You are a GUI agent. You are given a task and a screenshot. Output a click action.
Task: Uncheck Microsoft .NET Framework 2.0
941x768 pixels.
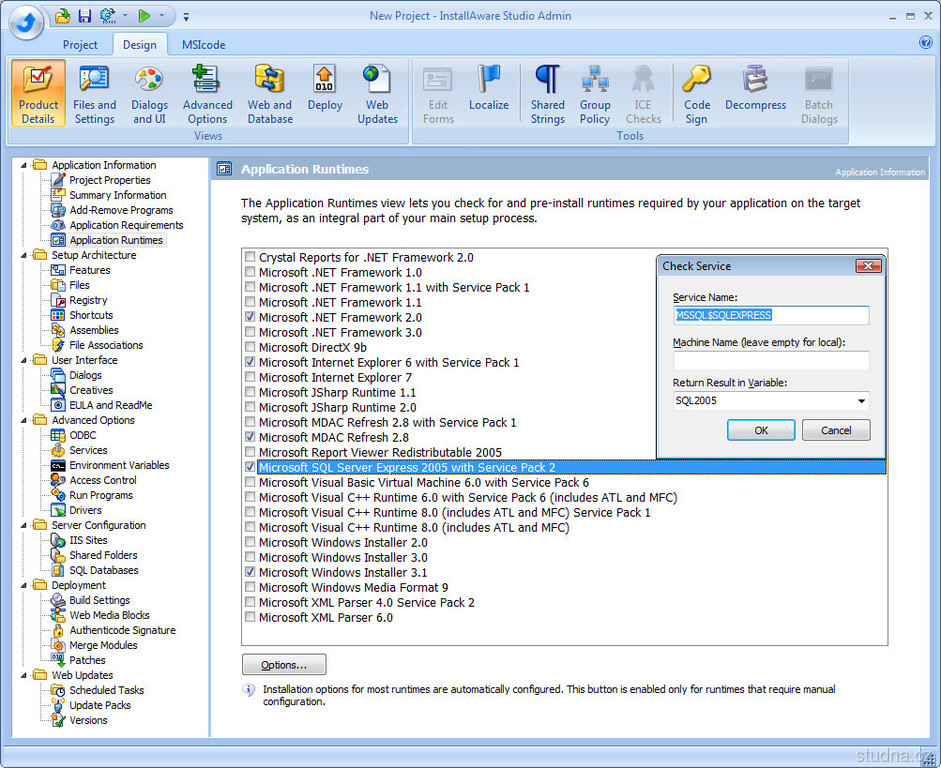[x=250, y=318]
